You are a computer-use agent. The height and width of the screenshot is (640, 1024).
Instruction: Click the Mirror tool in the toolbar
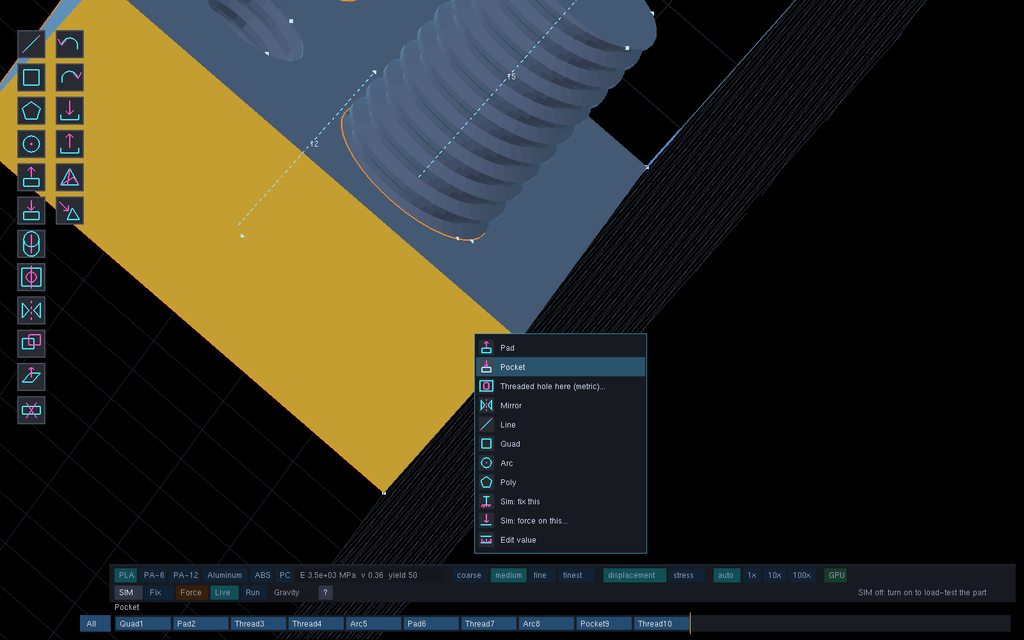point(31,310)
